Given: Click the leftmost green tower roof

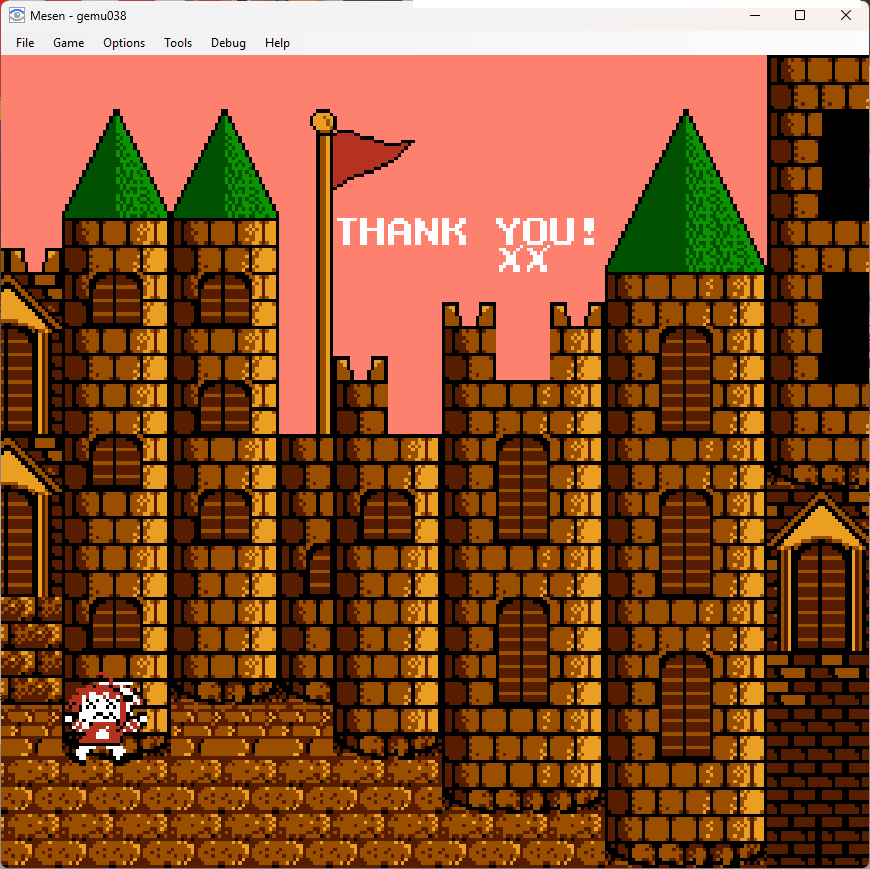Looking at the screenshot, I should tap(116, 163).
